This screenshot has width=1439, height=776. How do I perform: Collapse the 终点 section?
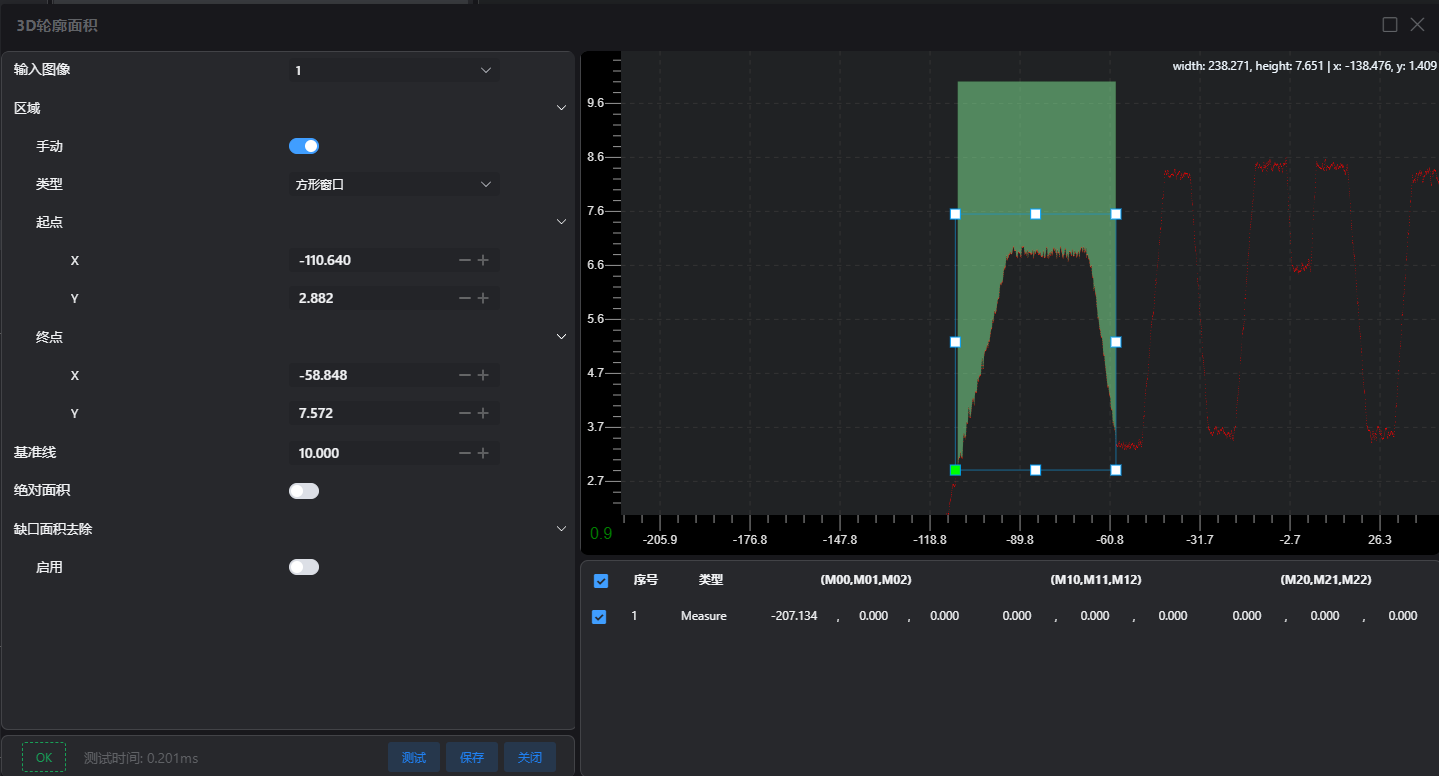coord(561,337)
